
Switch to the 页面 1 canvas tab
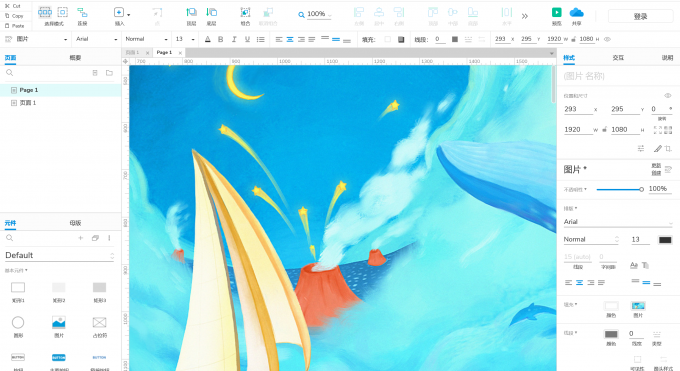pos(133,53)
